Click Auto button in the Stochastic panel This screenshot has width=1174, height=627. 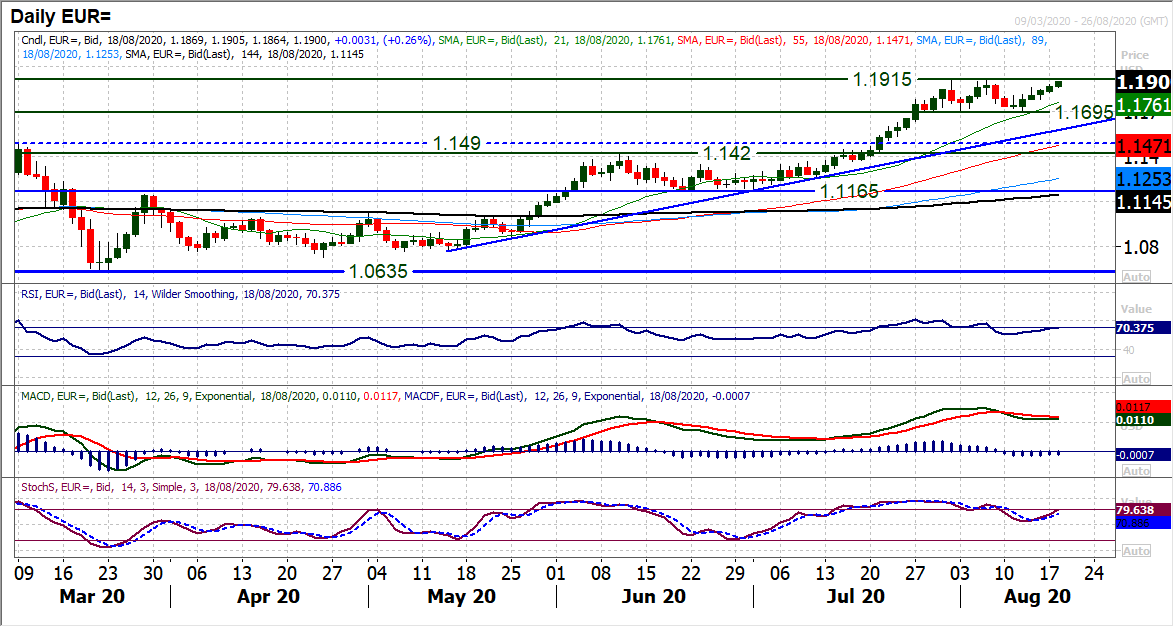(1135, 551)
